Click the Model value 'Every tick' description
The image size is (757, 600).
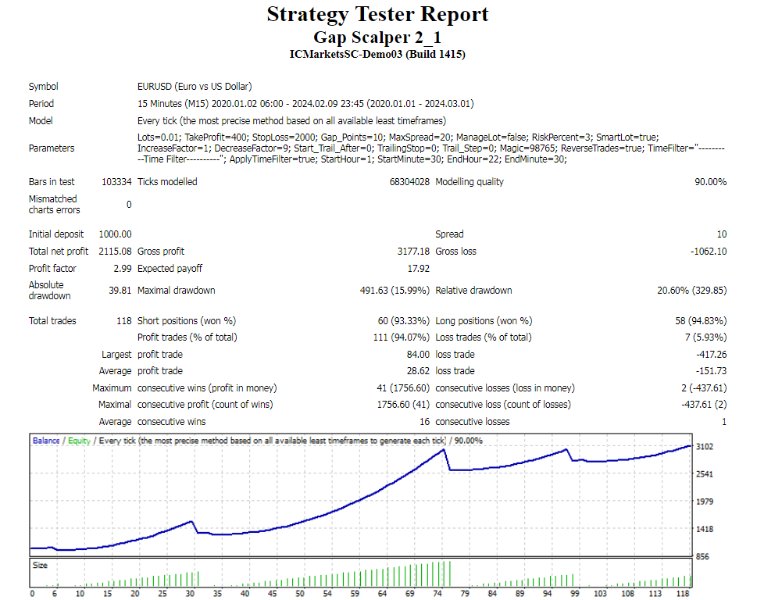pyautogui.click(x=292, y=121)
